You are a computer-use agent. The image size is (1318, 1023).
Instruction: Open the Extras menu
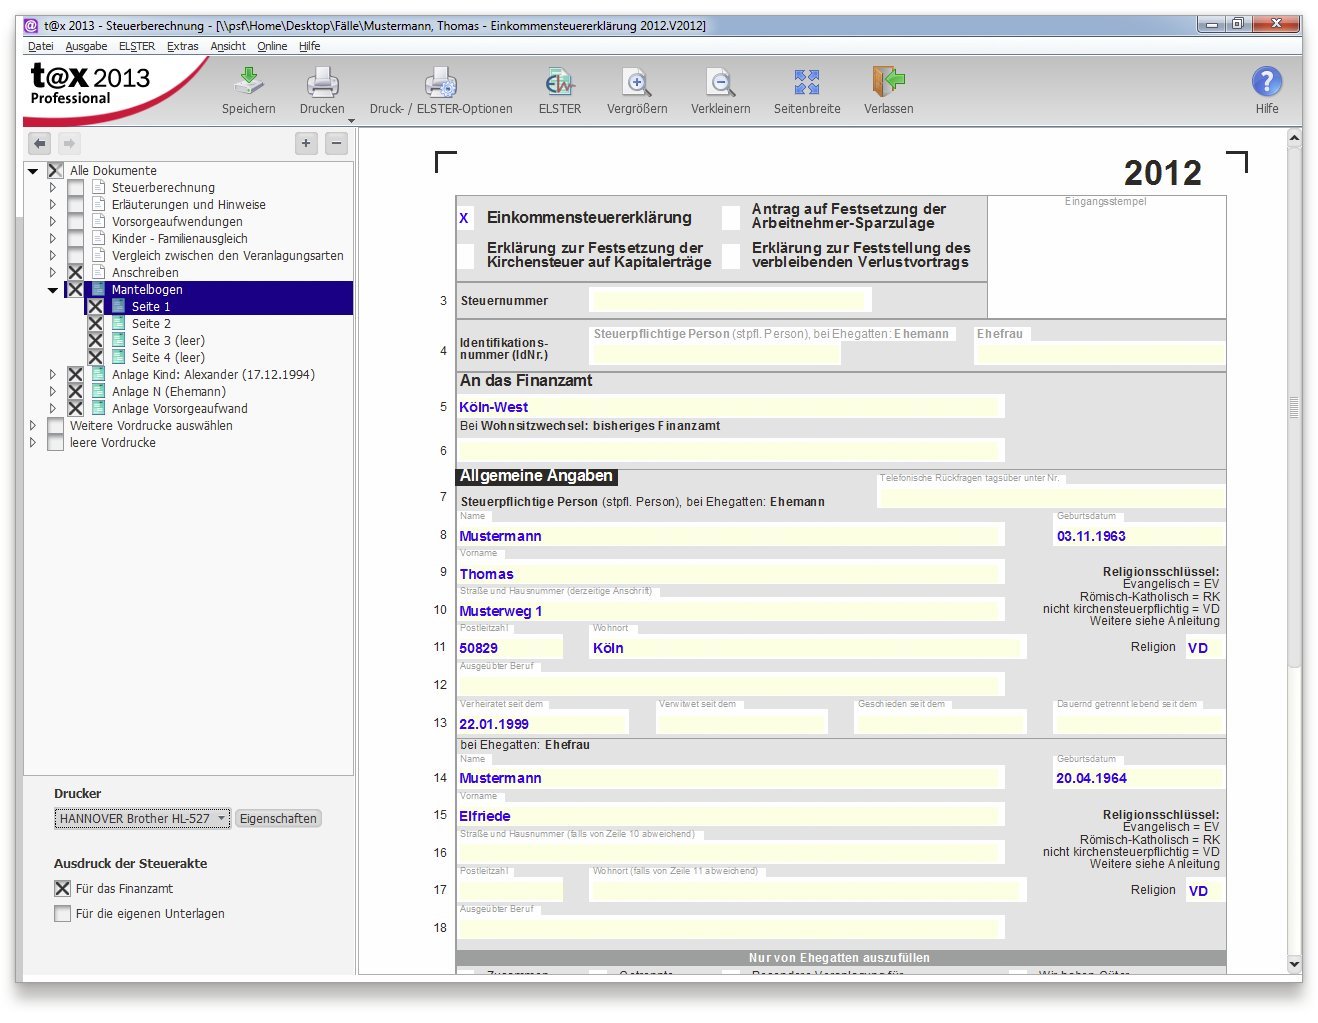point(182,46)
